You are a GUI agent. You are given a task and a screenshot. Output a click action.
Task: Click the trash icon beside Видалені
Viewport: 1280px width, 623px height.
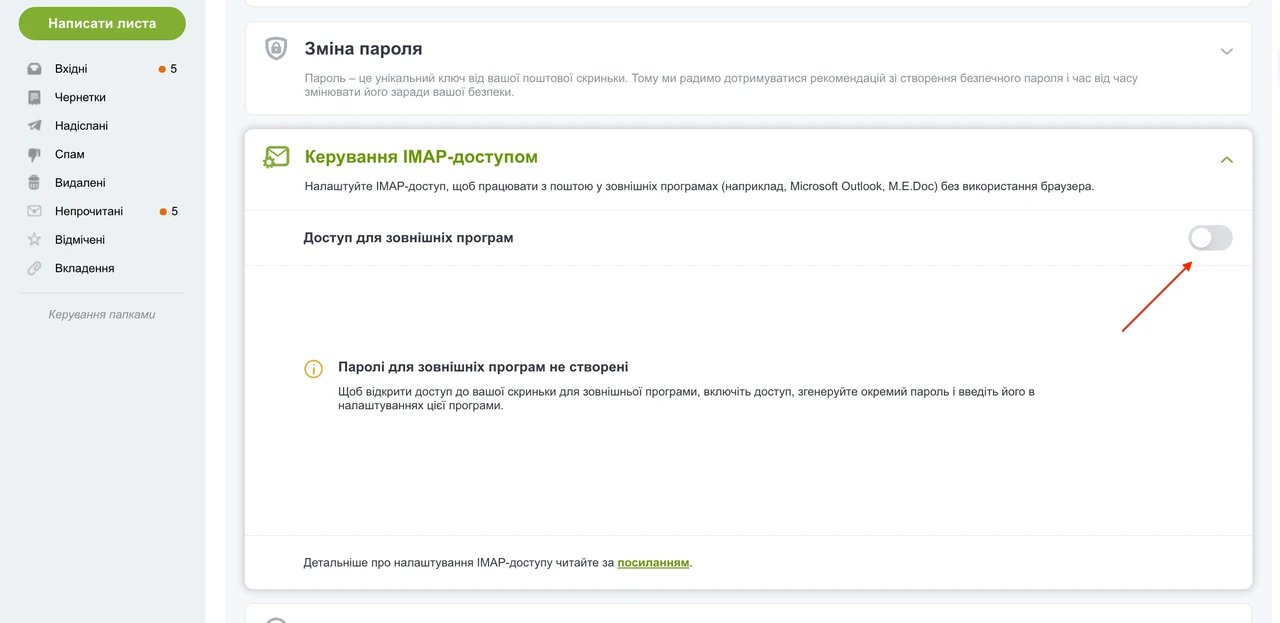[x=34, y=183]
